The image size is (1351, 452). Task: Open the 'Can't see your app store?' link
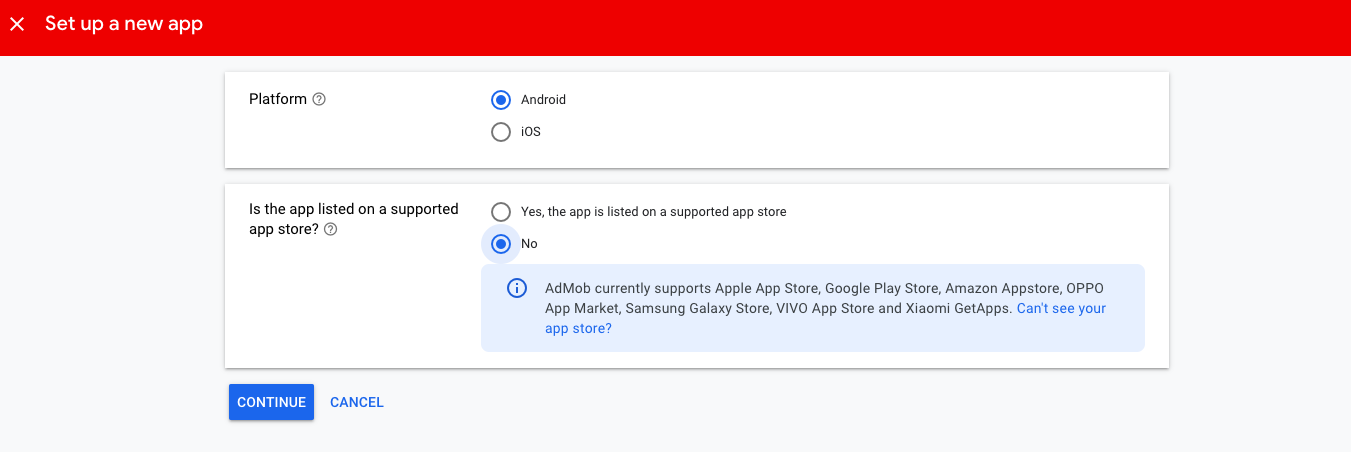pos(825,318)
